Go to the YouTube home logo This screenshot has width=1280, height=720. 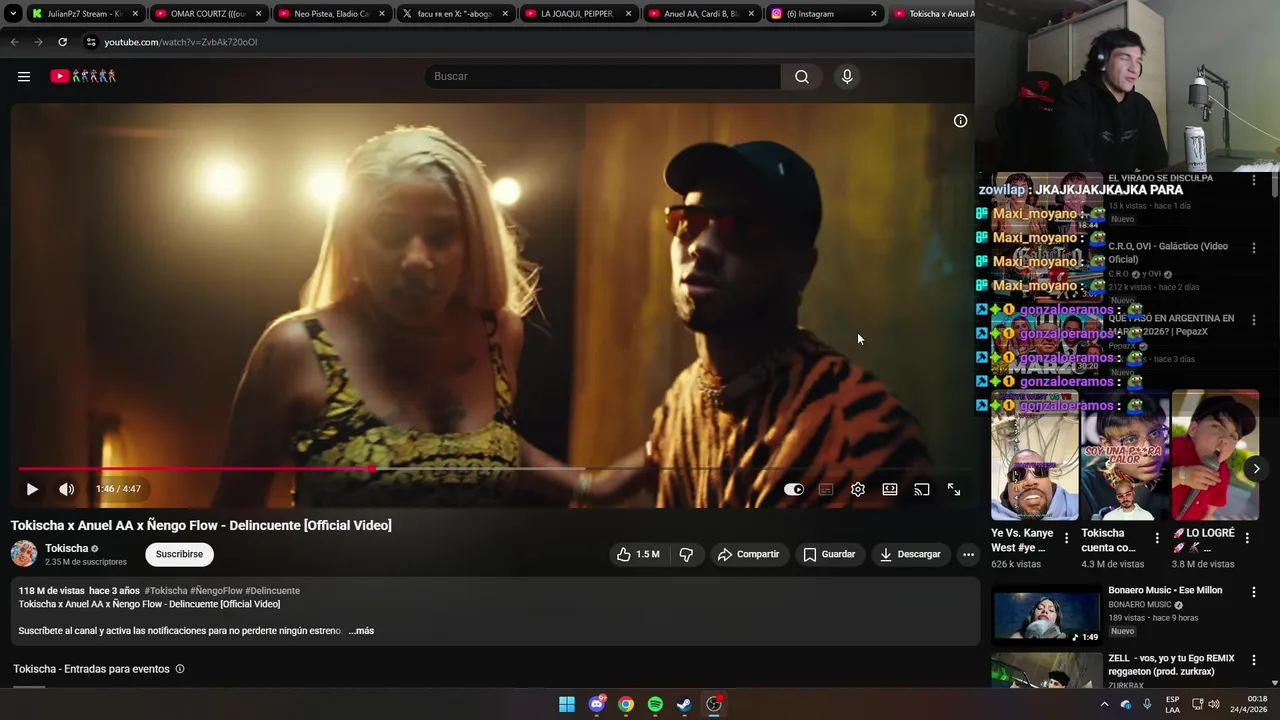pos(83,76)
